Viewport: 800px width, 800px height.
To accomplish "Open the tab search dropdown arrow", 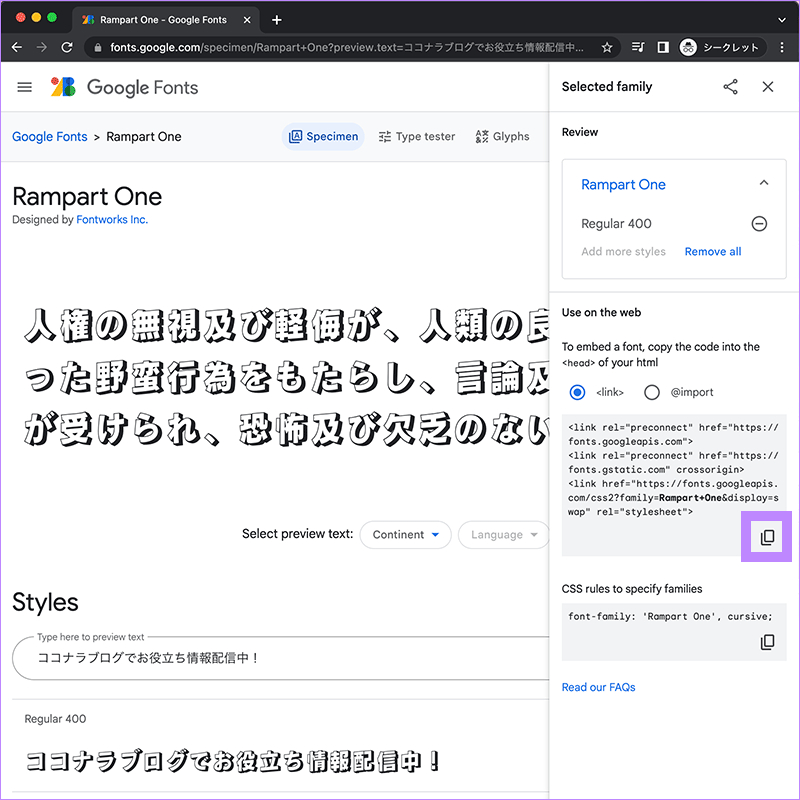I will pos(781,20).
